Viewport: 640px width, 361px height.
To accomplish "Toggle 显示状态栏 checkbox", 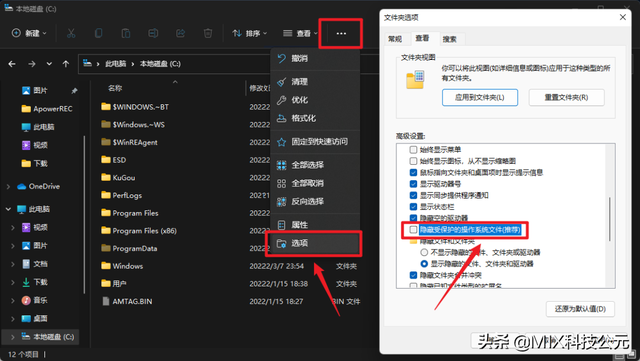I will click(x=413, y=207).
